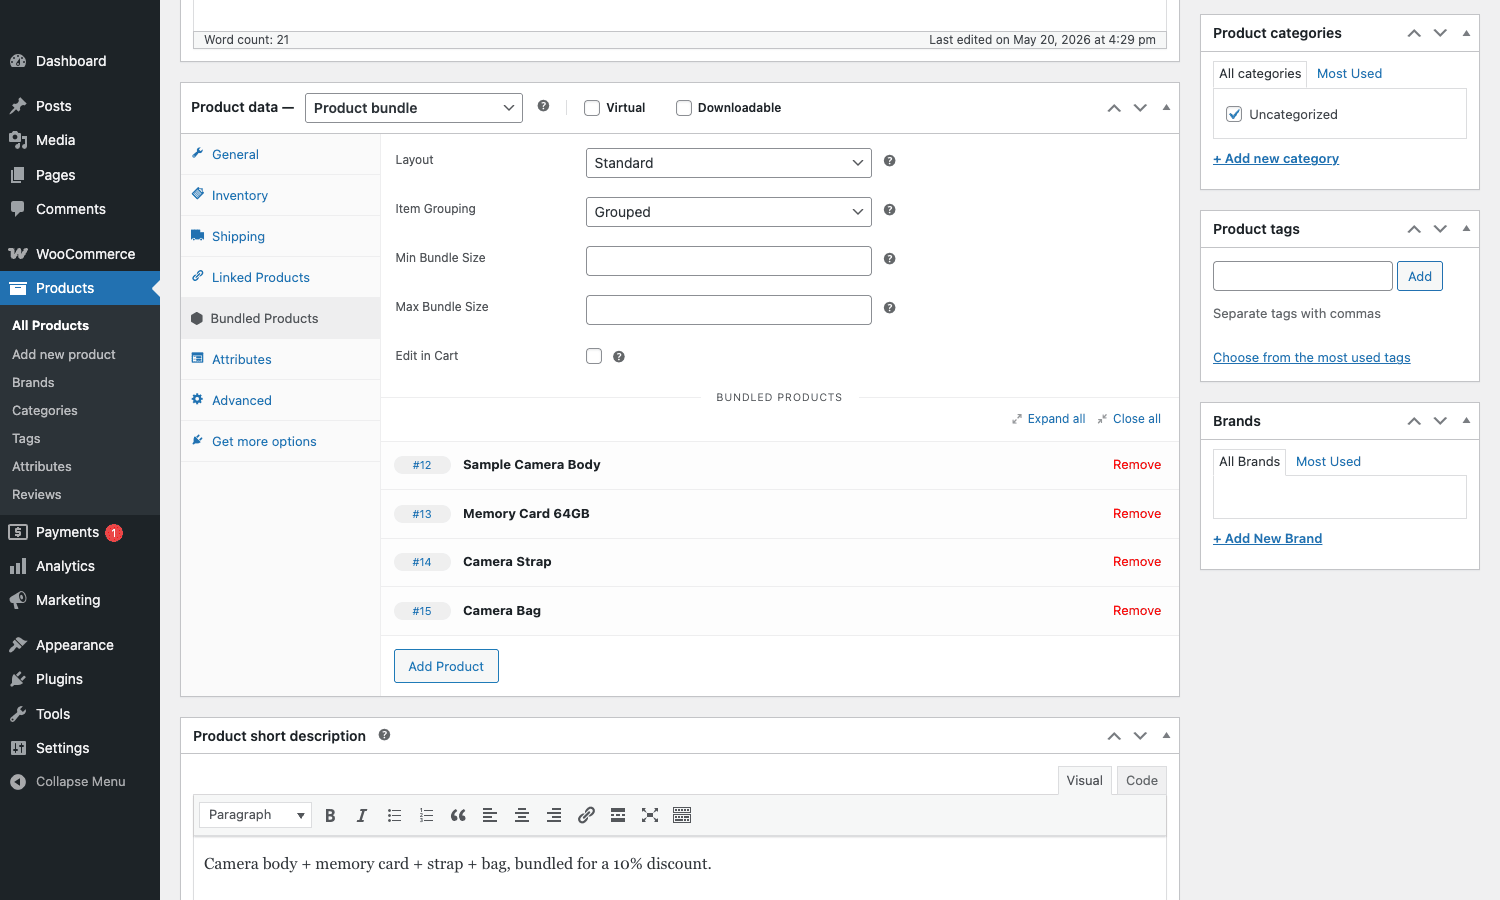Screen dimensions: 1500x900
Task: Insert a bulleted list
Action: pos(394,815)
